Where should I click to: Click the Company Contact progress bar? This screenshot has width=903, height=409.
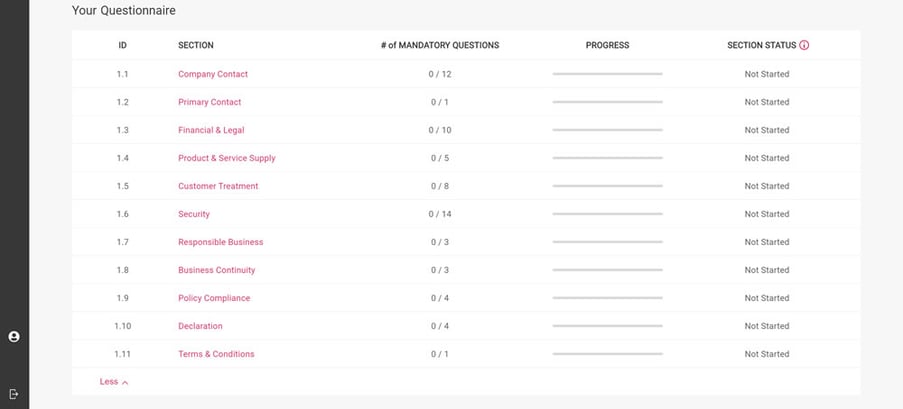607,74
